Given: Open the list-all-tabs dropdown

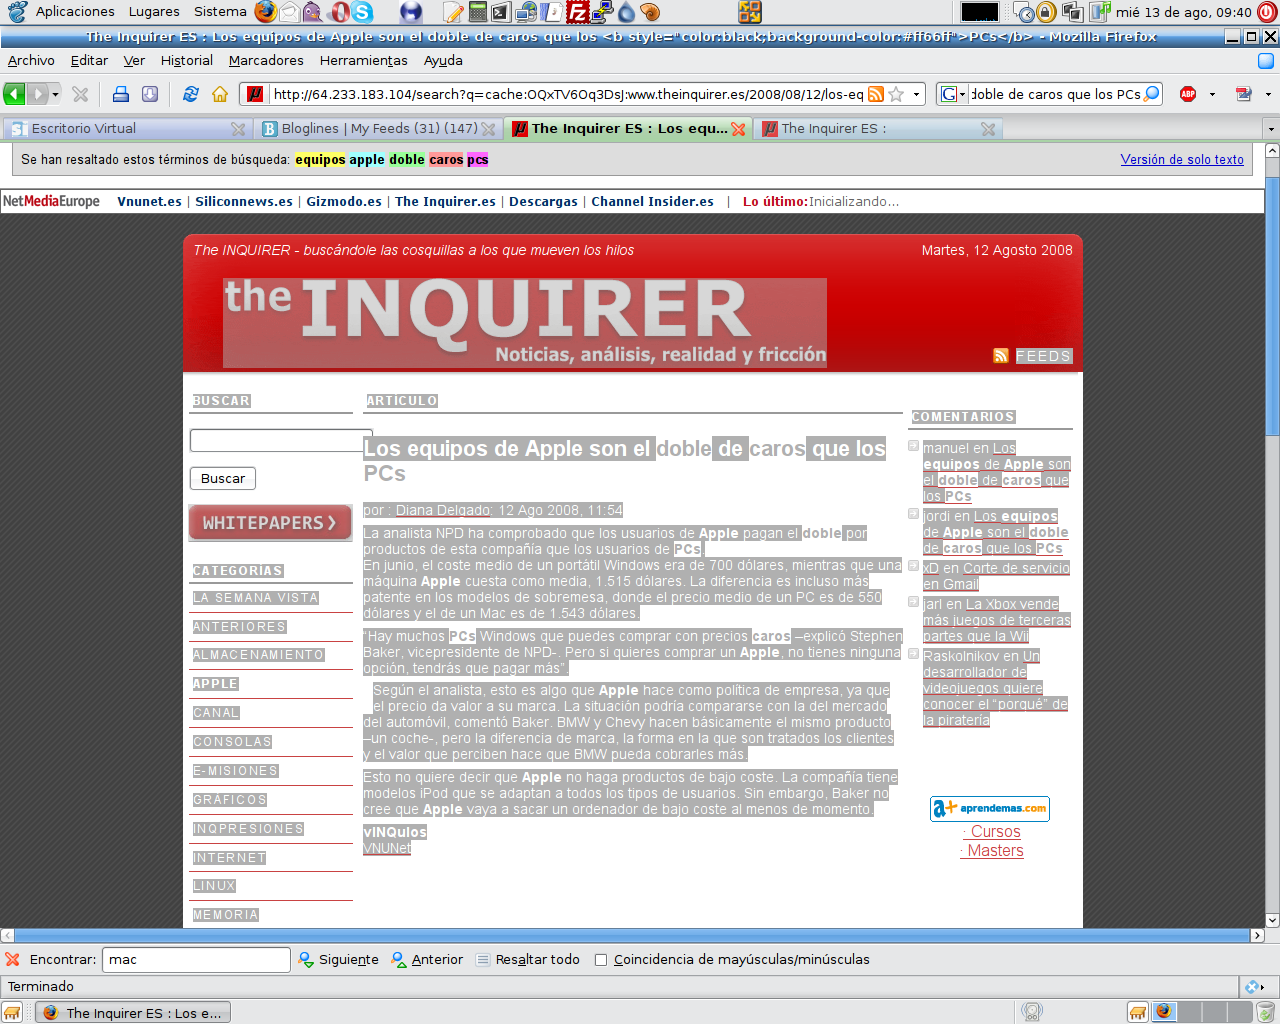Looking at the screenshot, I should pos(1271,129).
